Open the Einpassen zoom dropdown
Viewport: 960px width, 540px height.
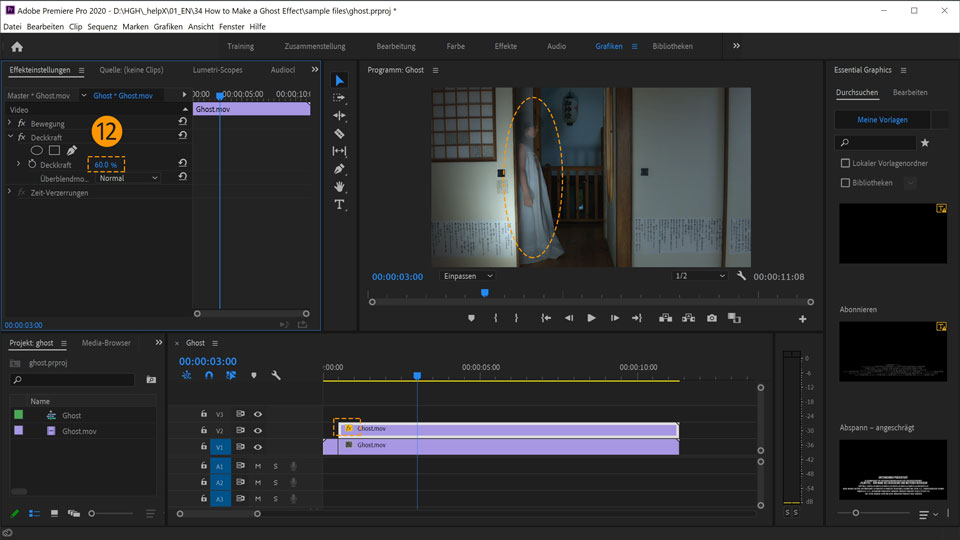(468, 276)
